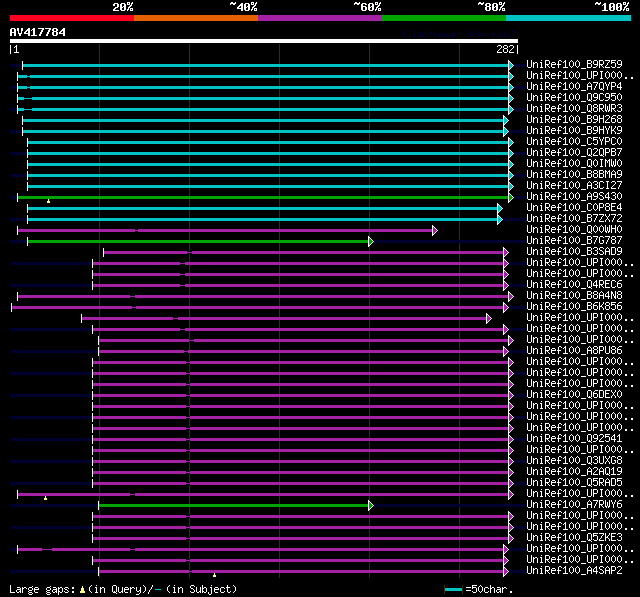Open hit UniRef100_A7QYP4

pos(574,87)
